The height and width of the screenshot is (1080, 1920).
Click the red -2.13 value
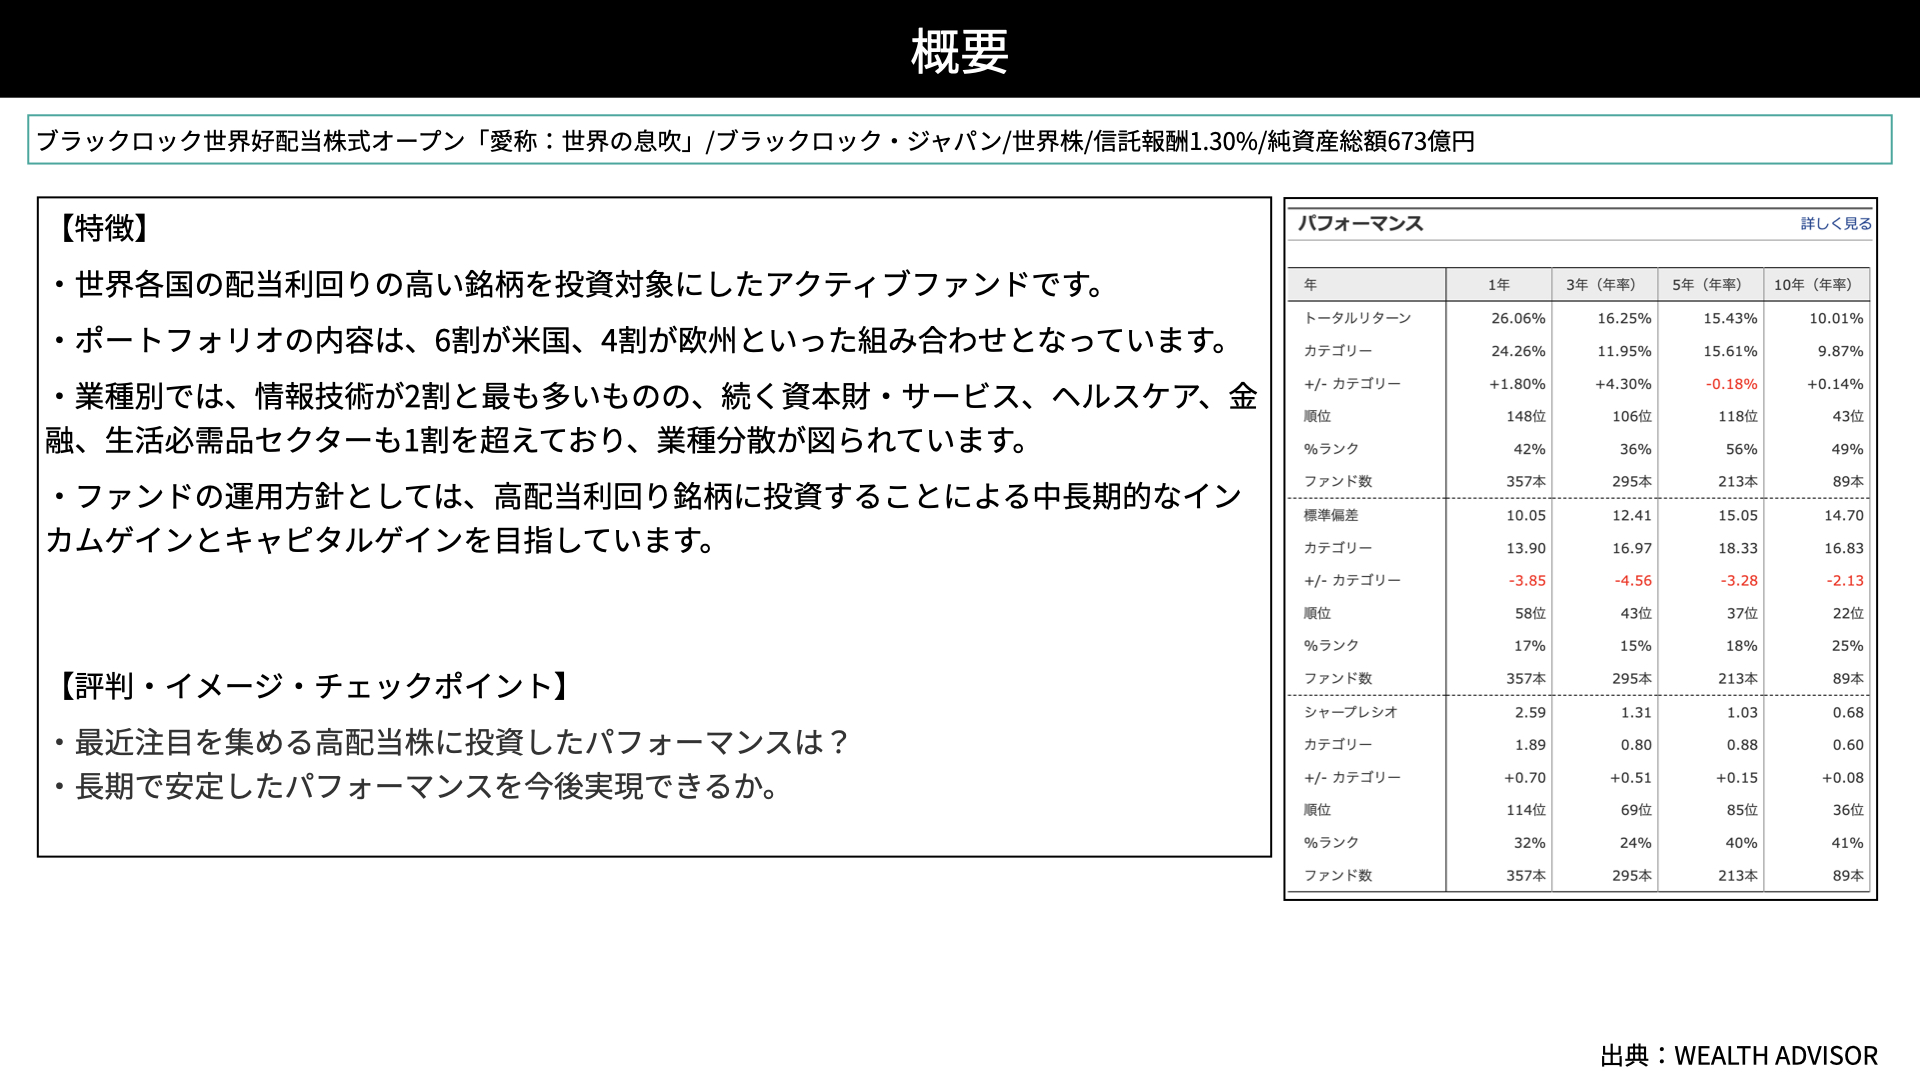1845,581
